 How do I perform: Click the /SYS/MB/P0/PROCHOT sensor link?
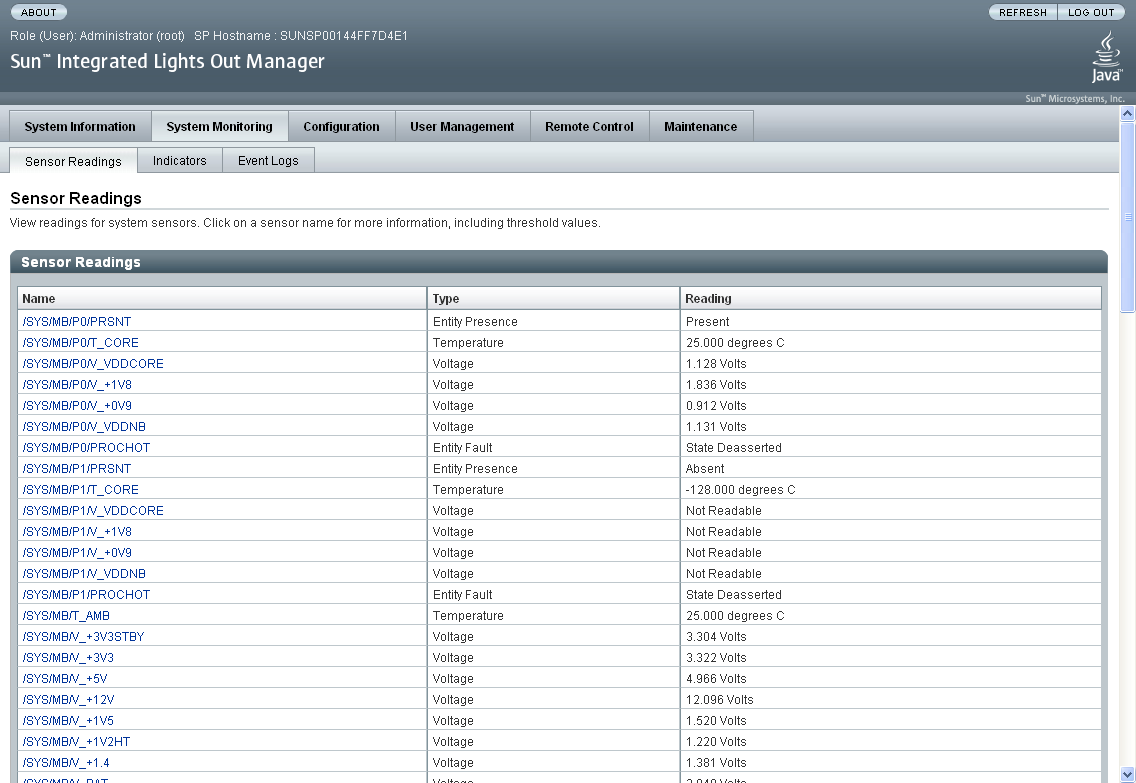(86, 448)
